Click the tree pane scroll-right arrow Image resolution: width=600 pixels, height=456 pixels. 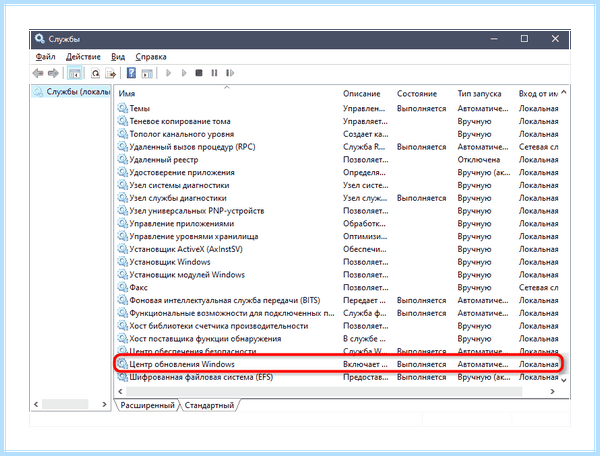click(104, 404)
